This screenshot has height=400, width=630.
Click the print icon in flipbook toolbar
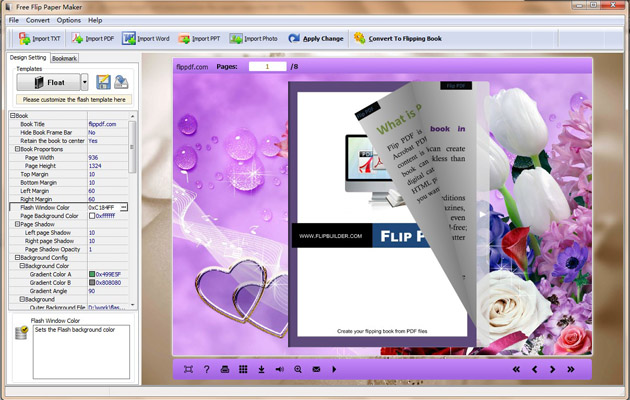pyautogui.click(x=225, y=369)
